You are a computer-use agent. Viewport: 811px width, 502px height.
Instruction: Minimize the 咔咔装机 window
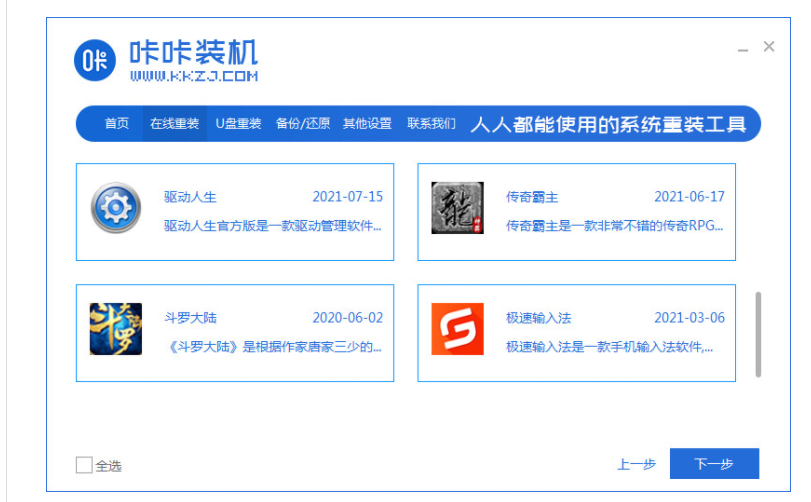point(743,49)
